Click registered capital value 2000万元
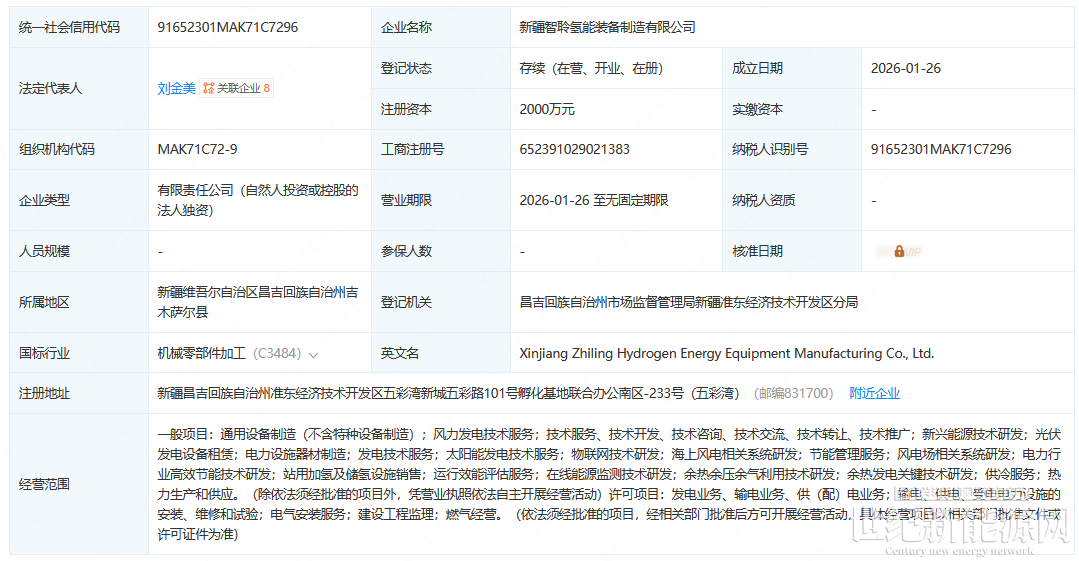 click(x=547, y=109)
